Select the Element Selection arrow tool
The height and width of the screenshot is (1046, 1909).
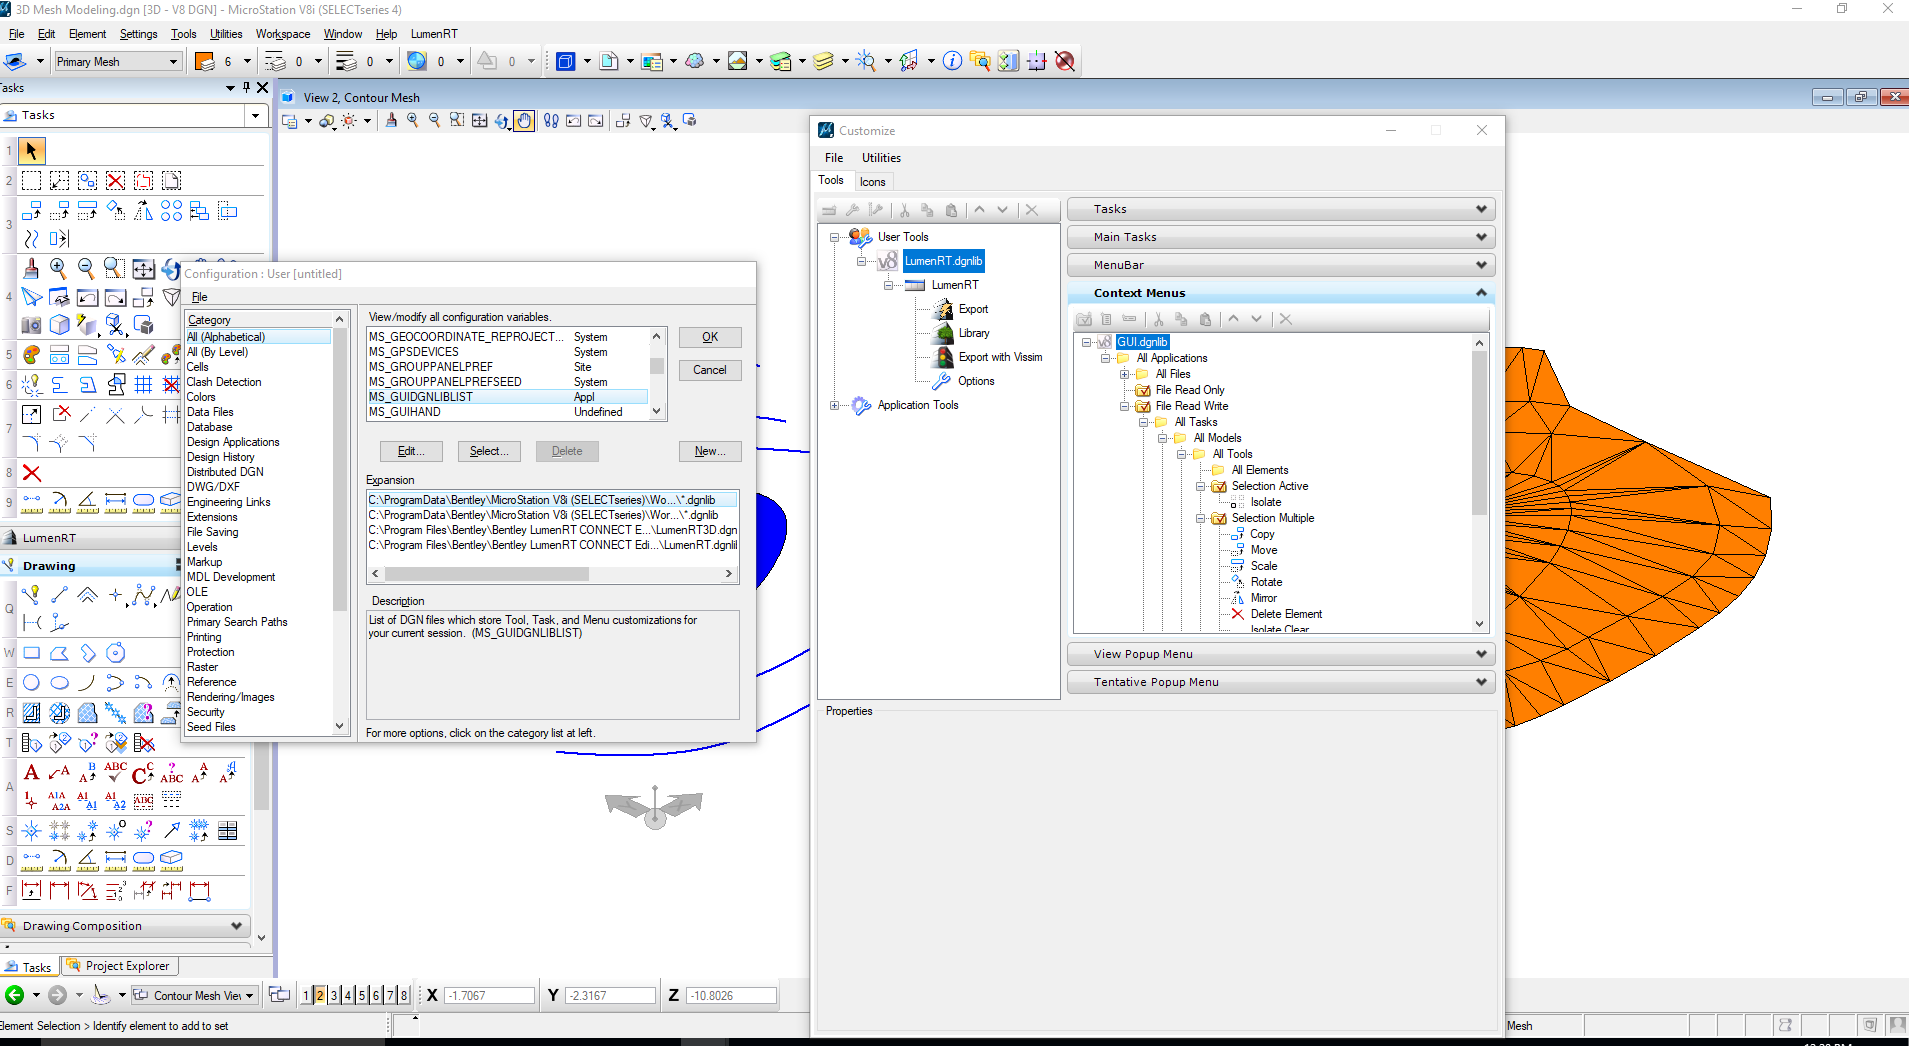(32, 151)
